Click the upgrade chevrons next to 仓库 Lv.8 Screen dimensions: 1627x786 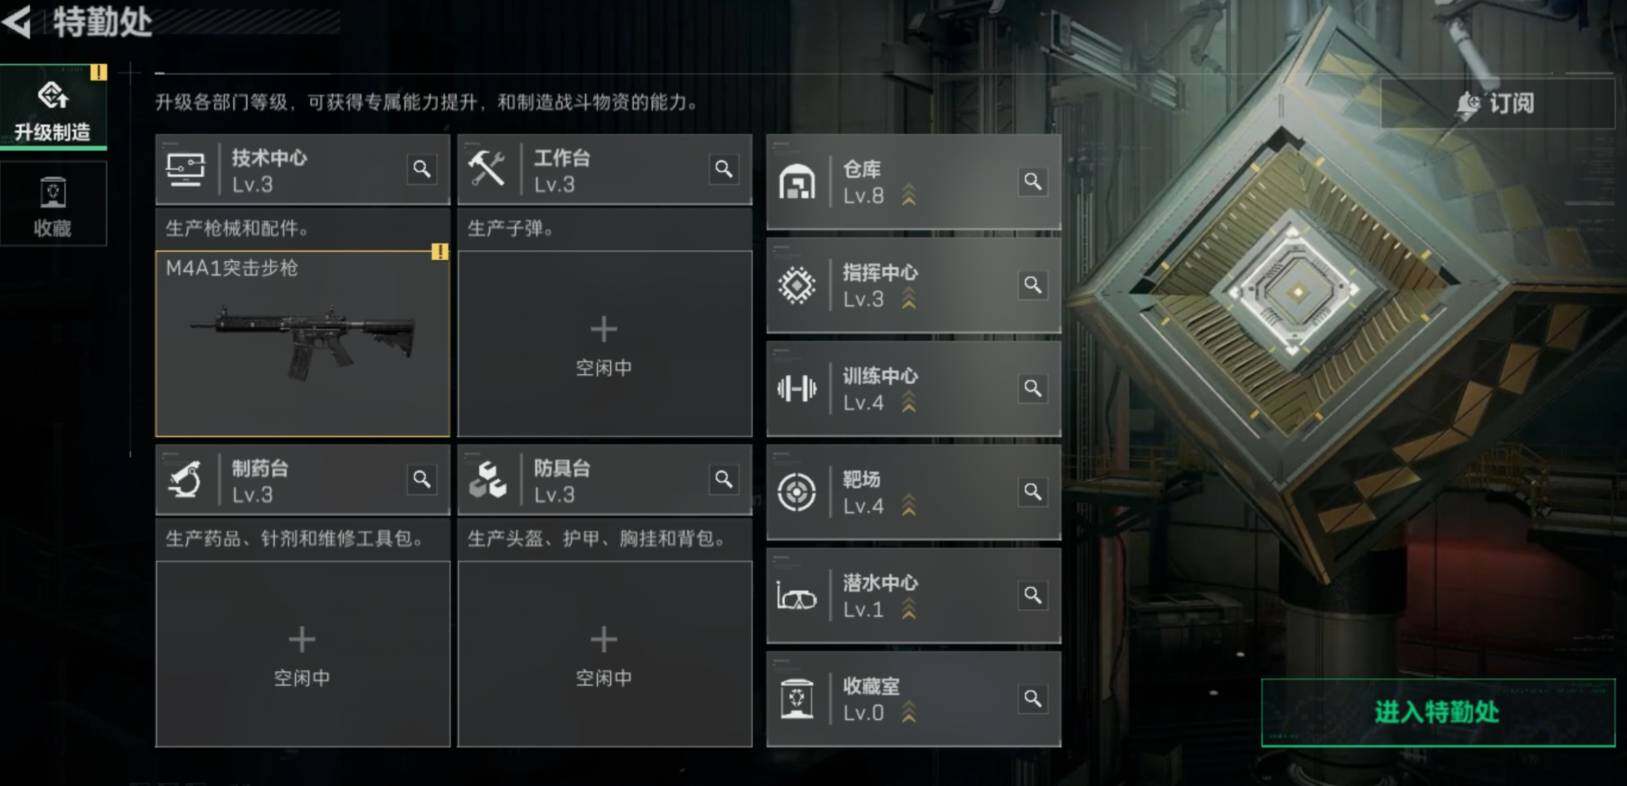pyautogui.click(x=909, y=196)
